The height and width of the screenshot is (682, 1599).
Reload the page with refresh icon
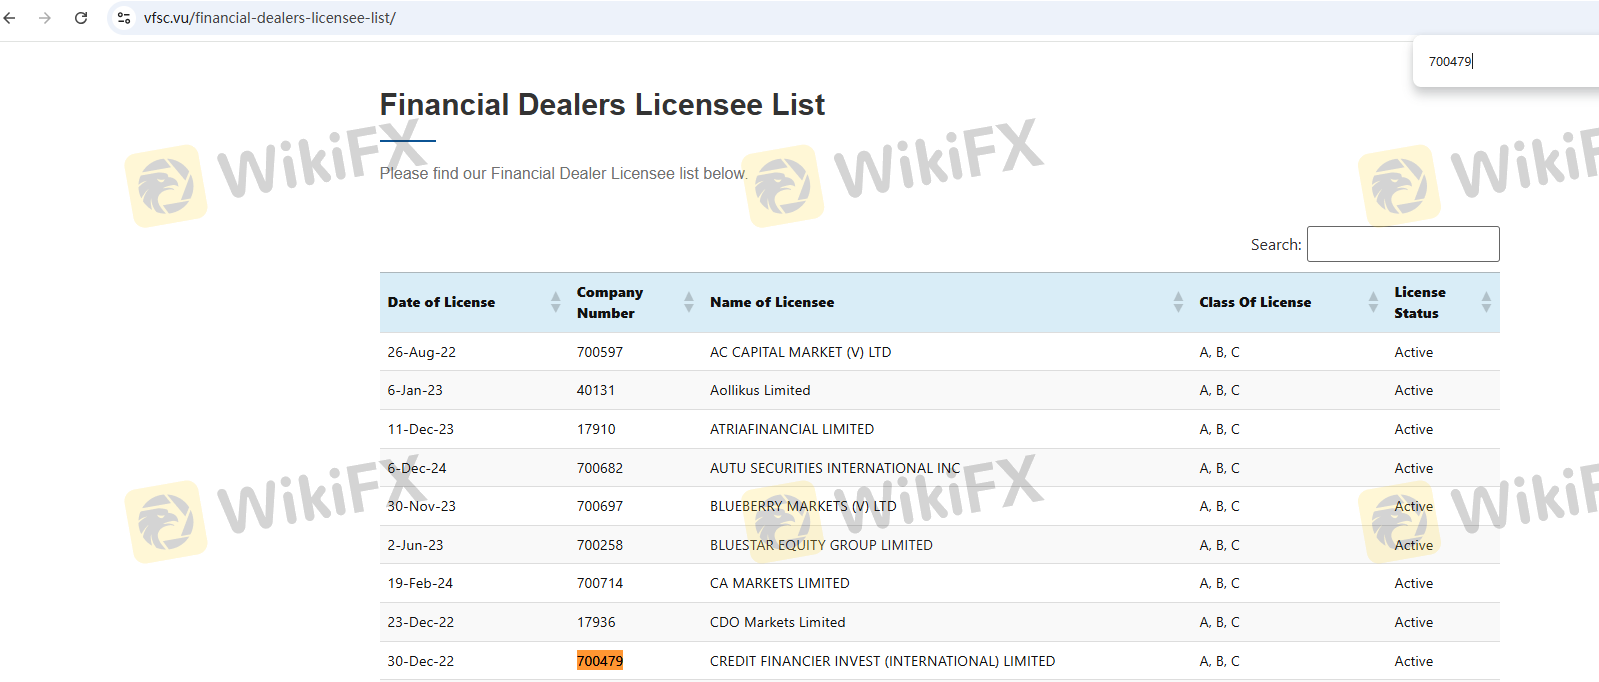pyautogui.click(x=81, y=18)
